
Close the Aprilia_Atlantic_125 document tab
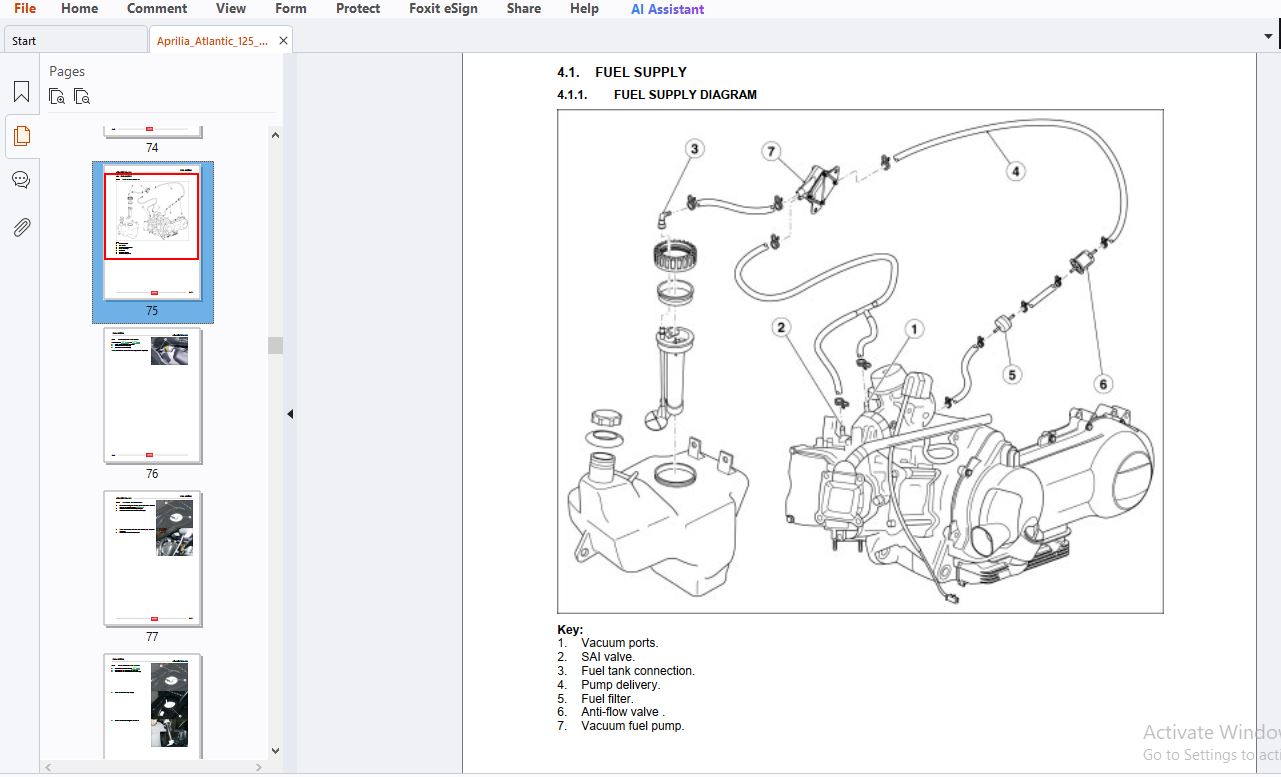coord(283,41)
